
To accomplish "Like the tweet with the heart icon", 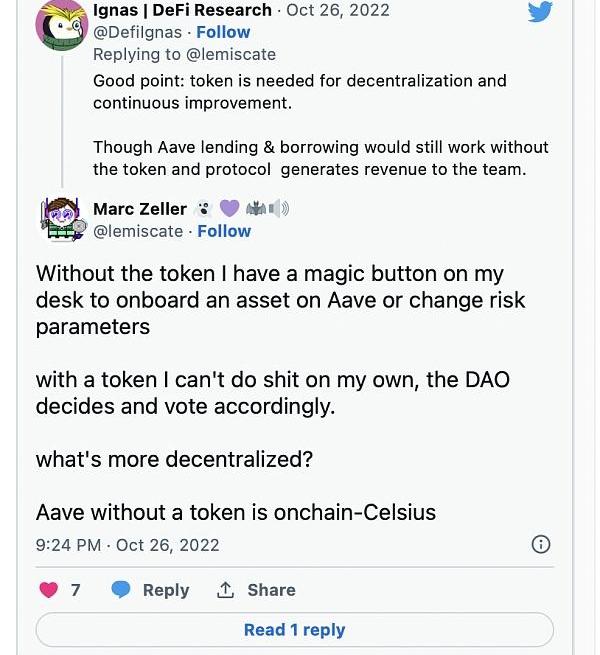I will coord(48,590).
